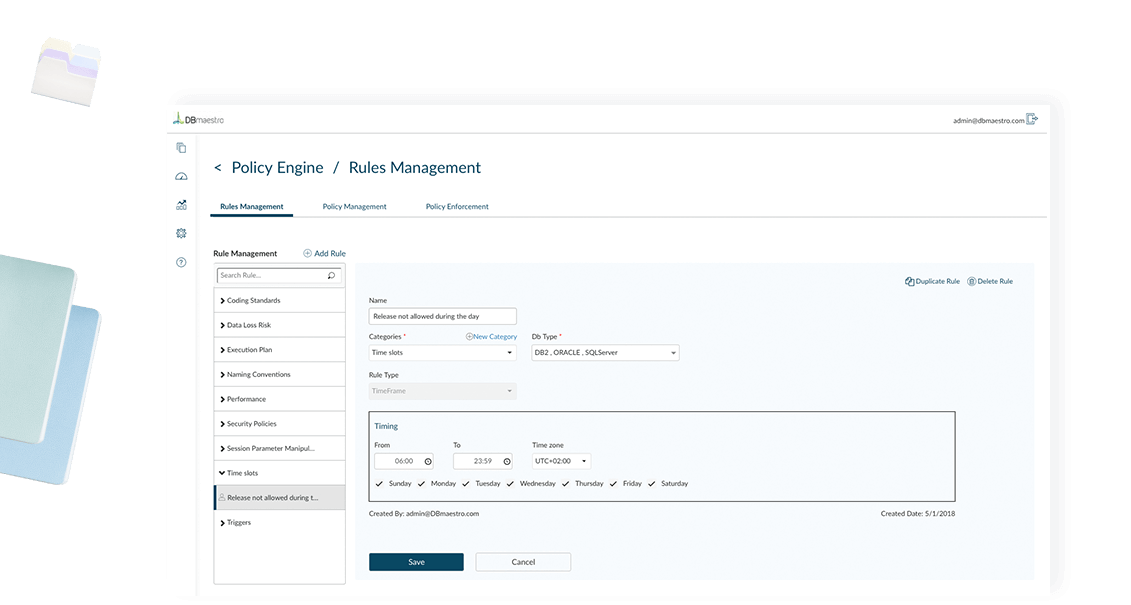
Task: Expand the Coding Standards category
Action: pyautogui.click(x=279, y=300)
